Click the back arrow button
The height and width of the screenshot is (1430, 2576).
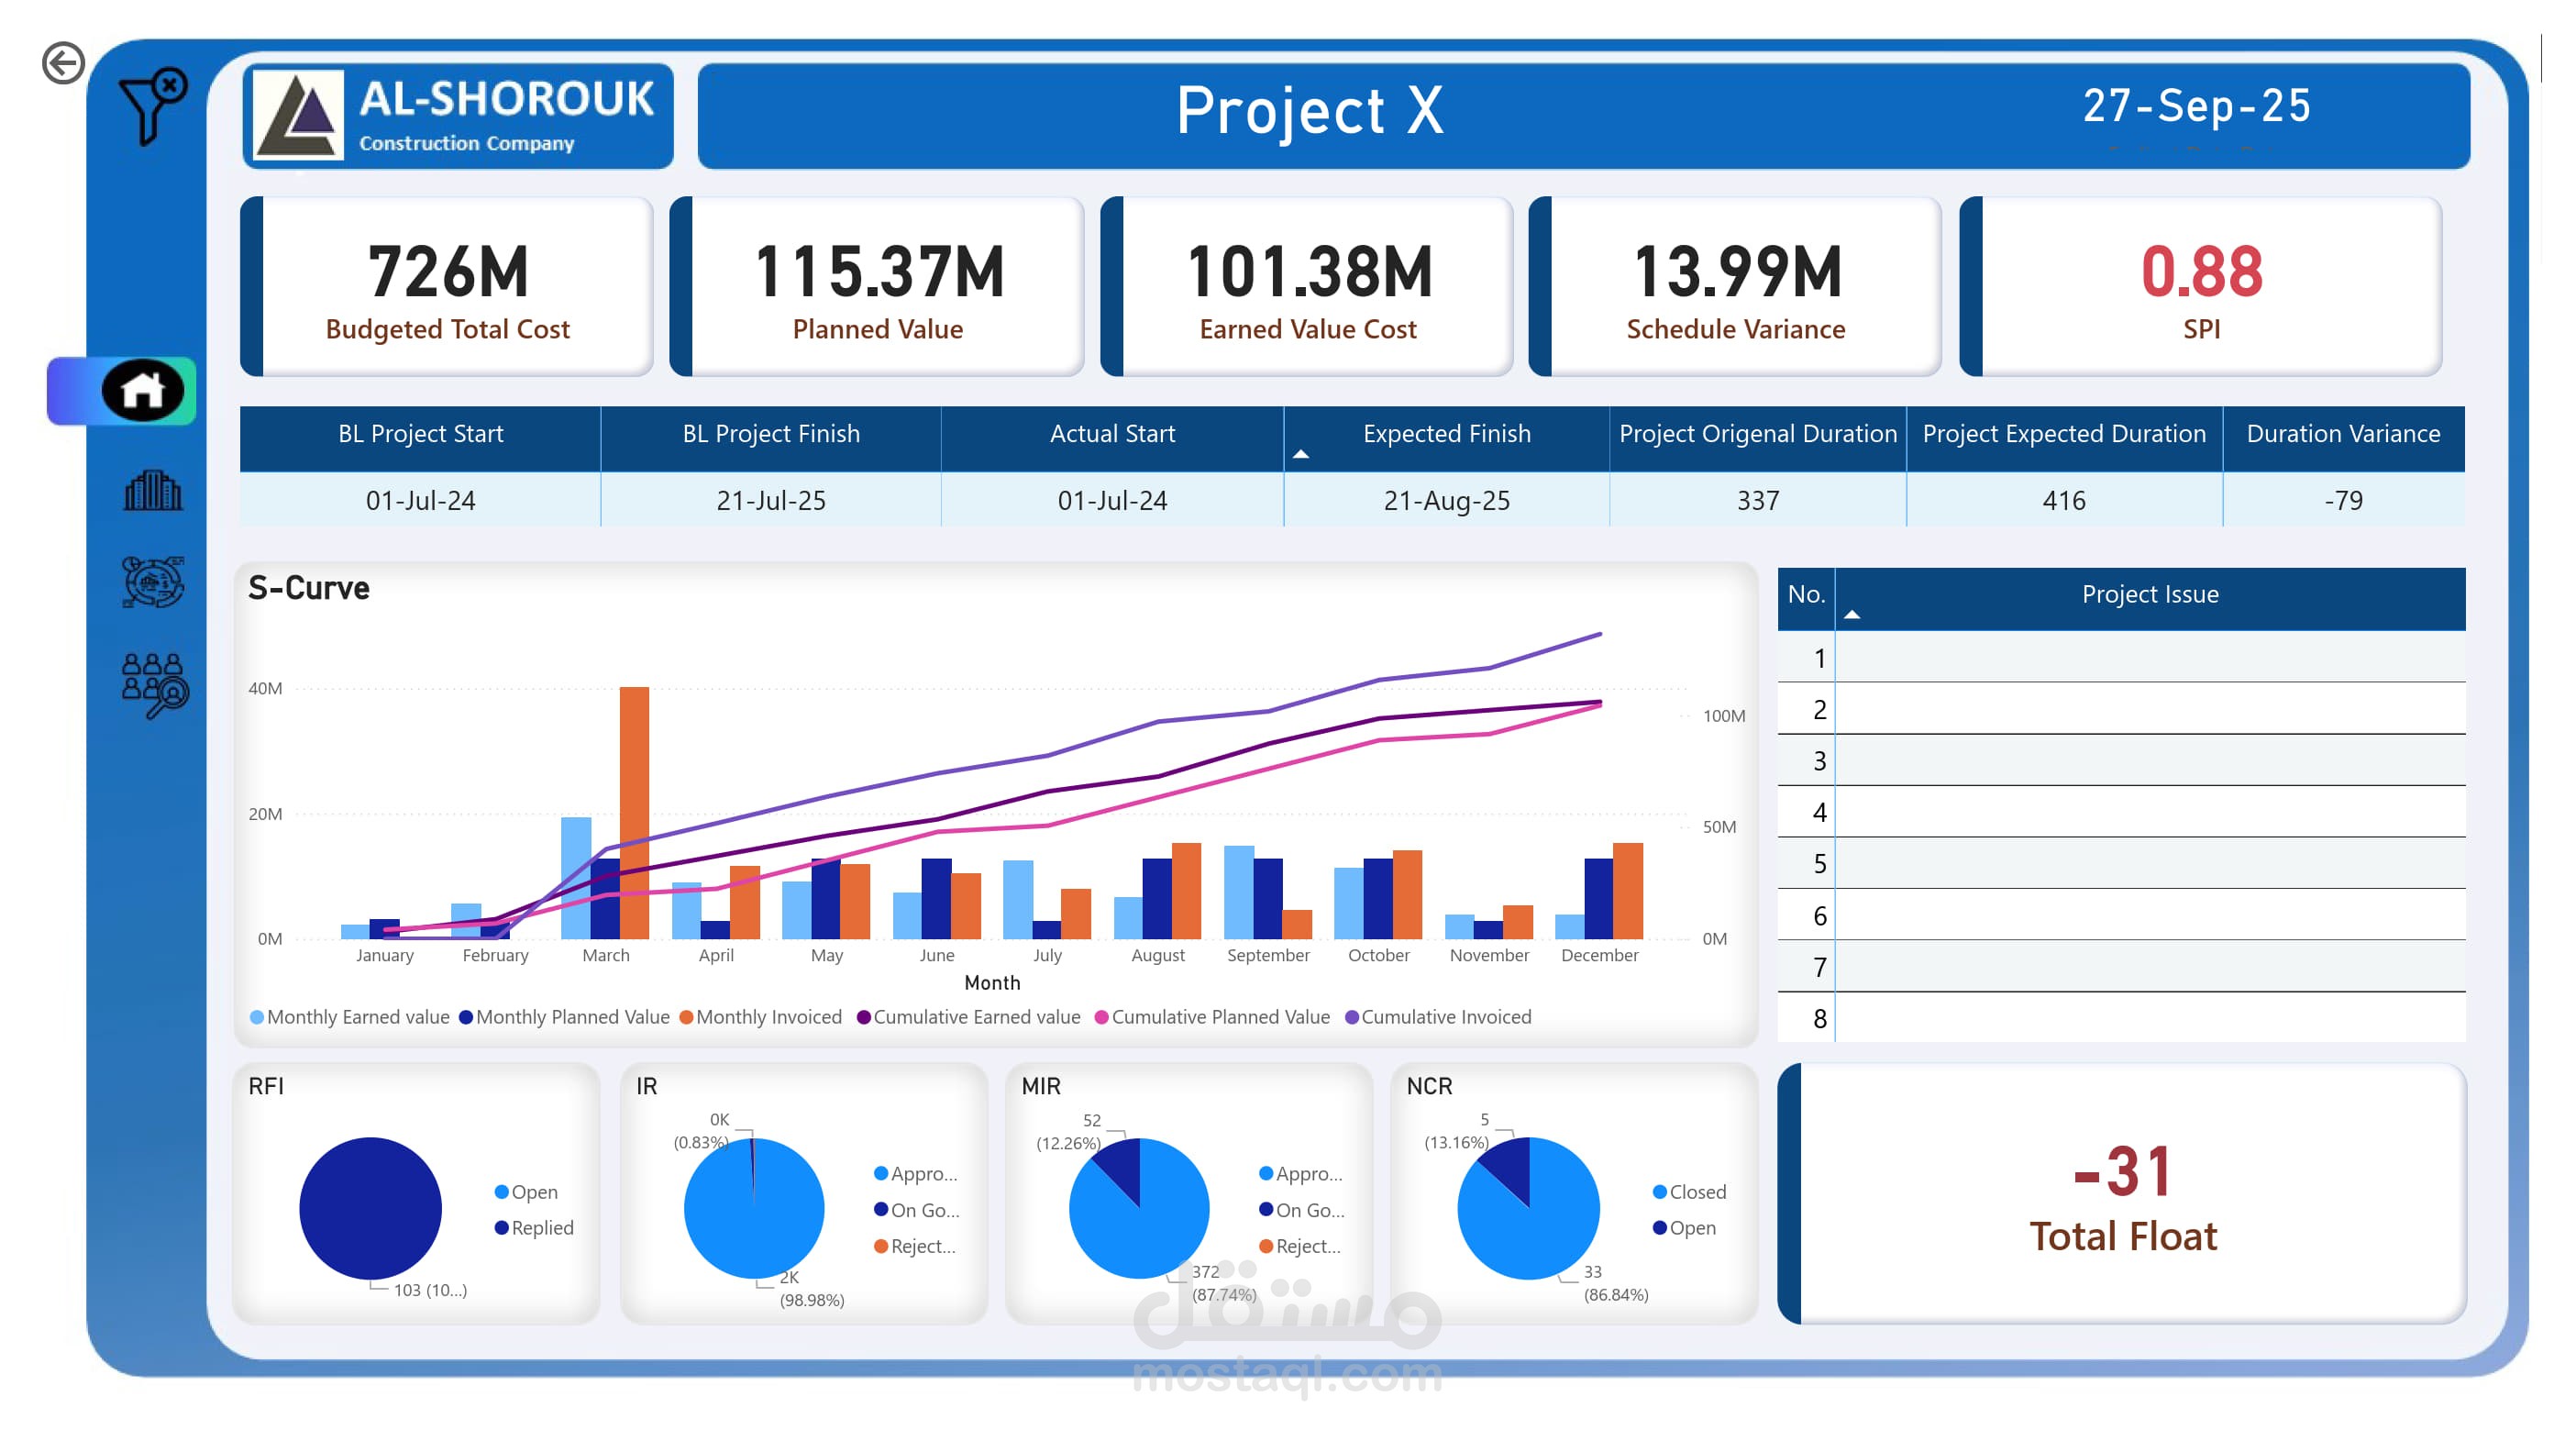point(62,64)
